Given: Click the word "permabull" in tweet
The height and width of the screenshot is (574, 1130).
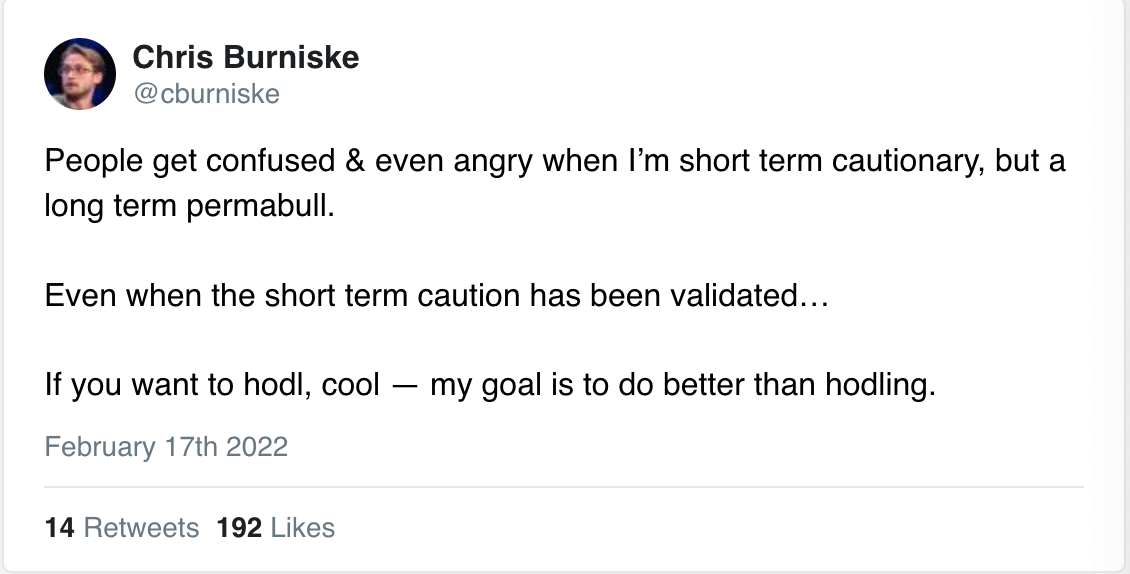Looking at the screenshot, I should click(258, 206).
